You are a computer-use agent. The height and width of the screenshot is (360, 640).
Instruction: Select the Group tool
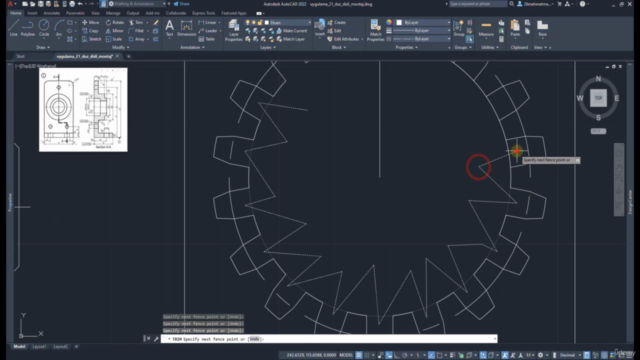click(x=459, y=28)
